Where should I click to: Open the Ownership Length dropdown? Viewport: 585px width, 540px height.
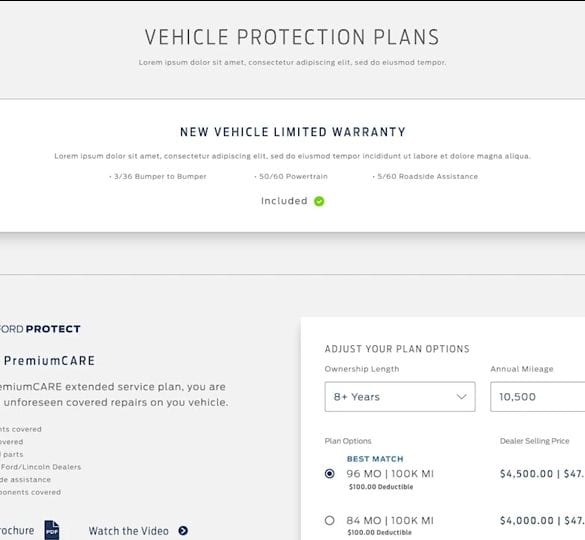400,397
